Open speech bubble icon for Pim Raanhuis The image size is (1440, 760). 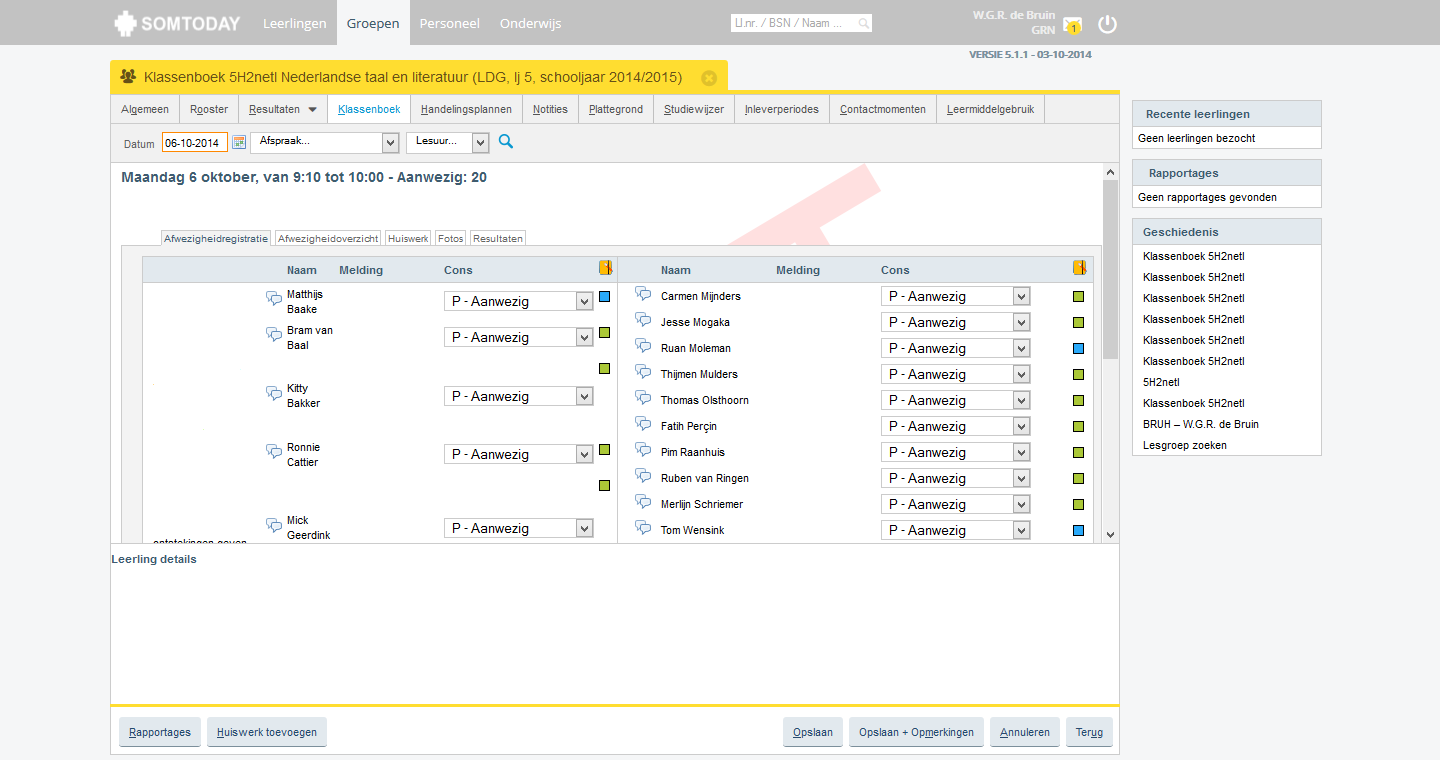pyautogui.click(x=643, y=450)
